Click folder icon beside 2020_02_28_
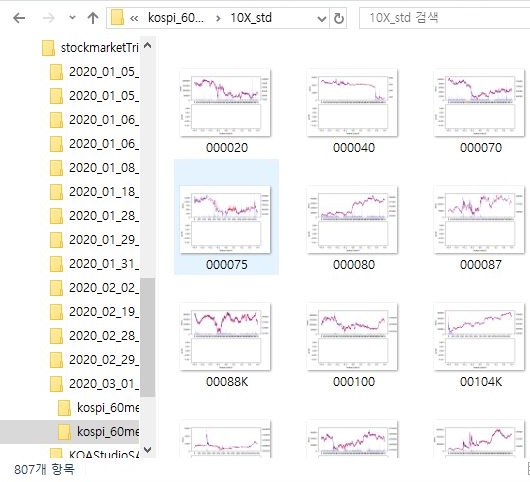The width and height of the screenshot is (530, 482). 56,336
